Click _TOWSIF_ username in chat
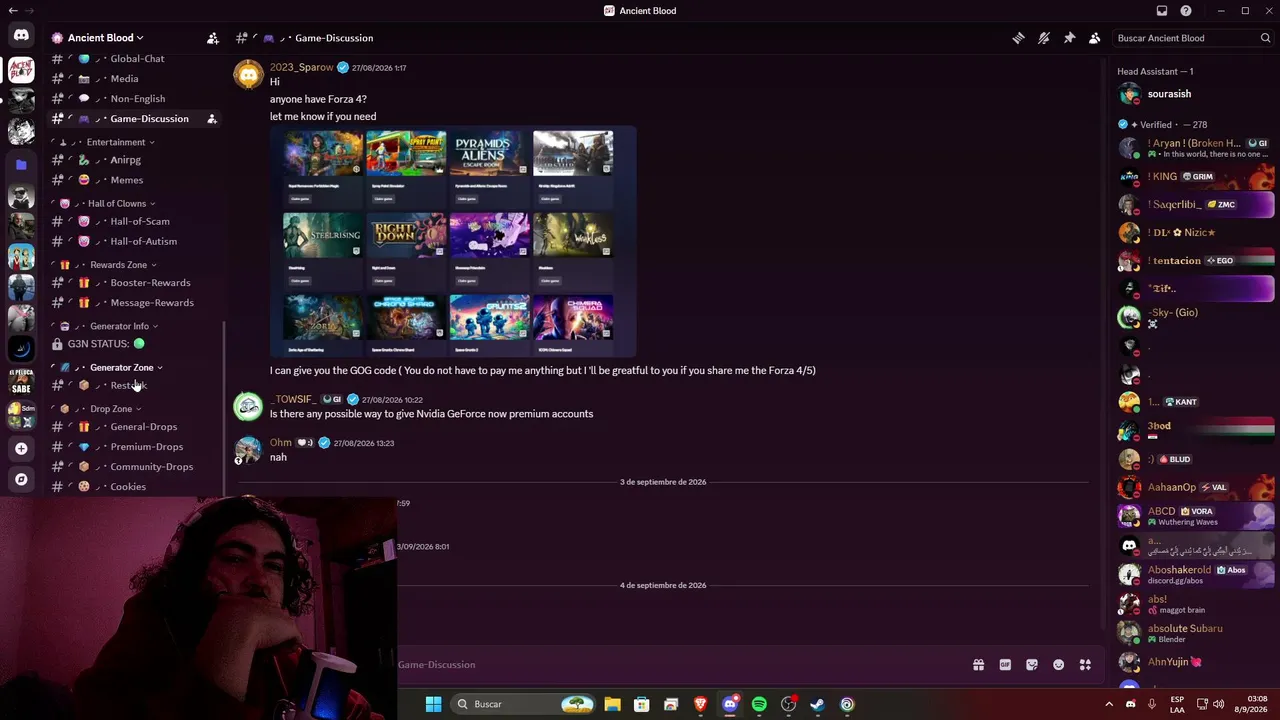Image resolution: width=1280 pixels, height=720 pixels. pyautogui.click(x=291, y=400)
